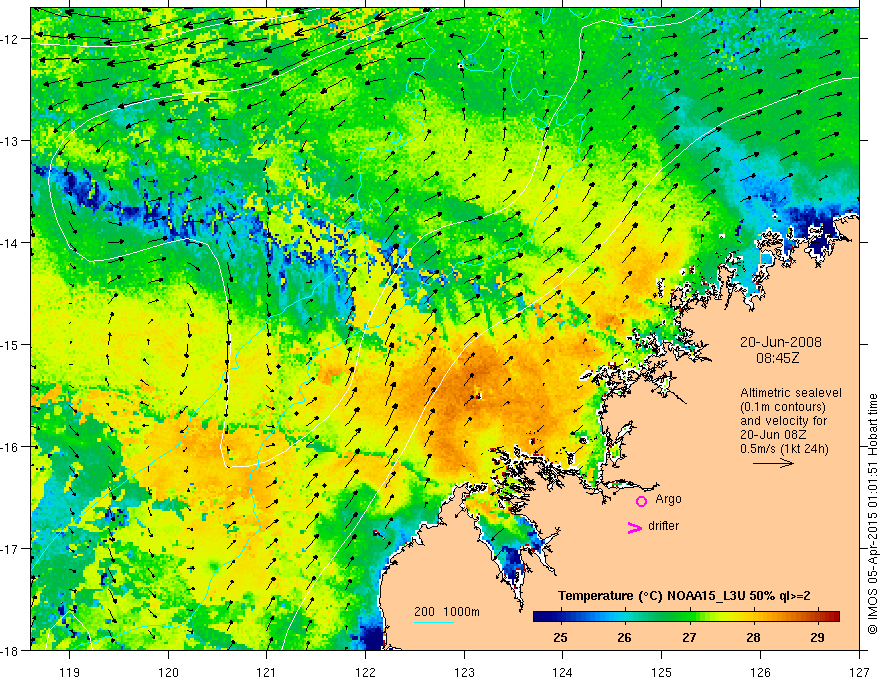
Task: Click longitude axis label '127'
Action: coord(859,672)
